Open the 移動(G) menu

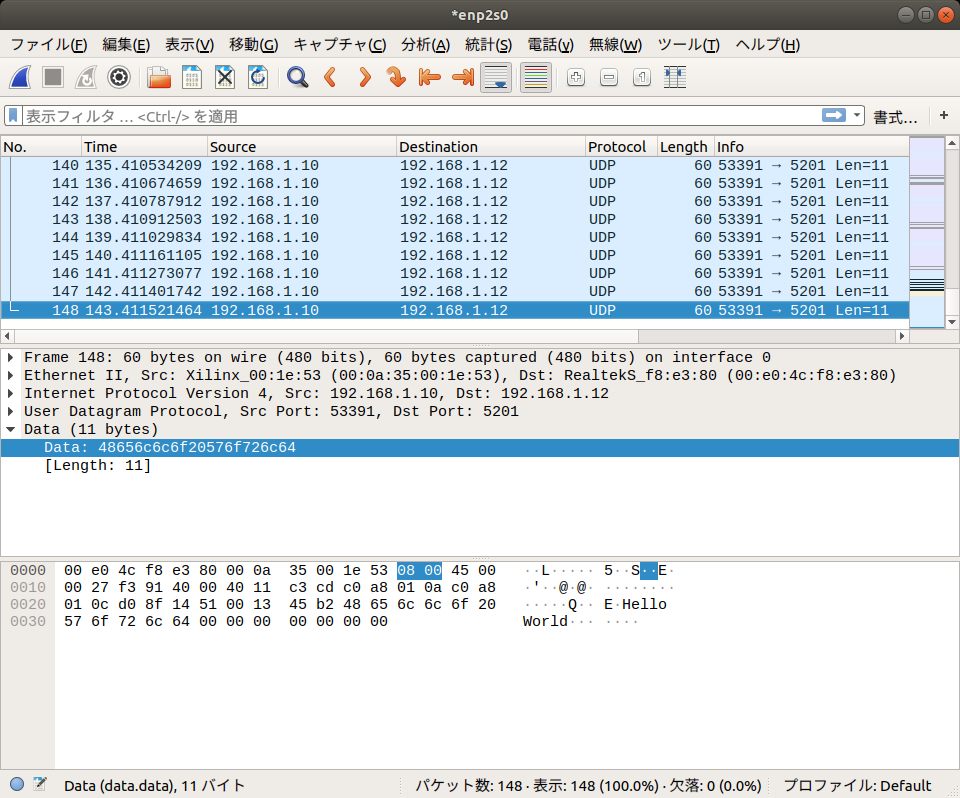[x=253, y=45]
